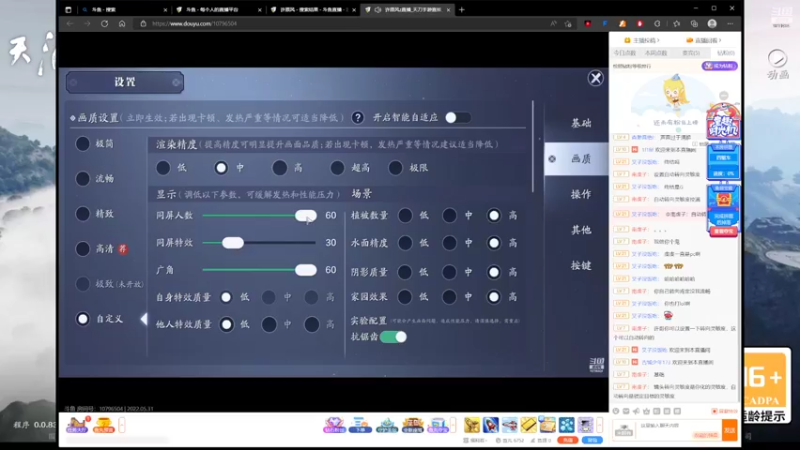The height and width of the screenshot is (450, 800).
Task: Click the horse task icon with red badge
Action: coord(77,424)
